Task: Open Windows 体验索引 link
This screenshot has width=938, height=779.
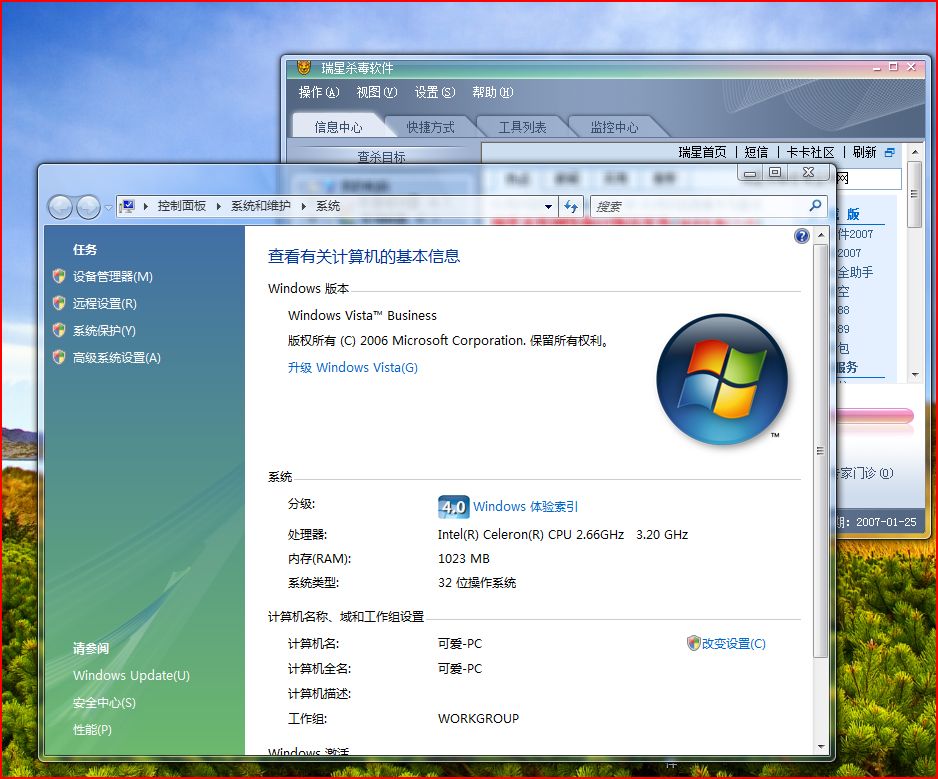Action: [525, 507]
